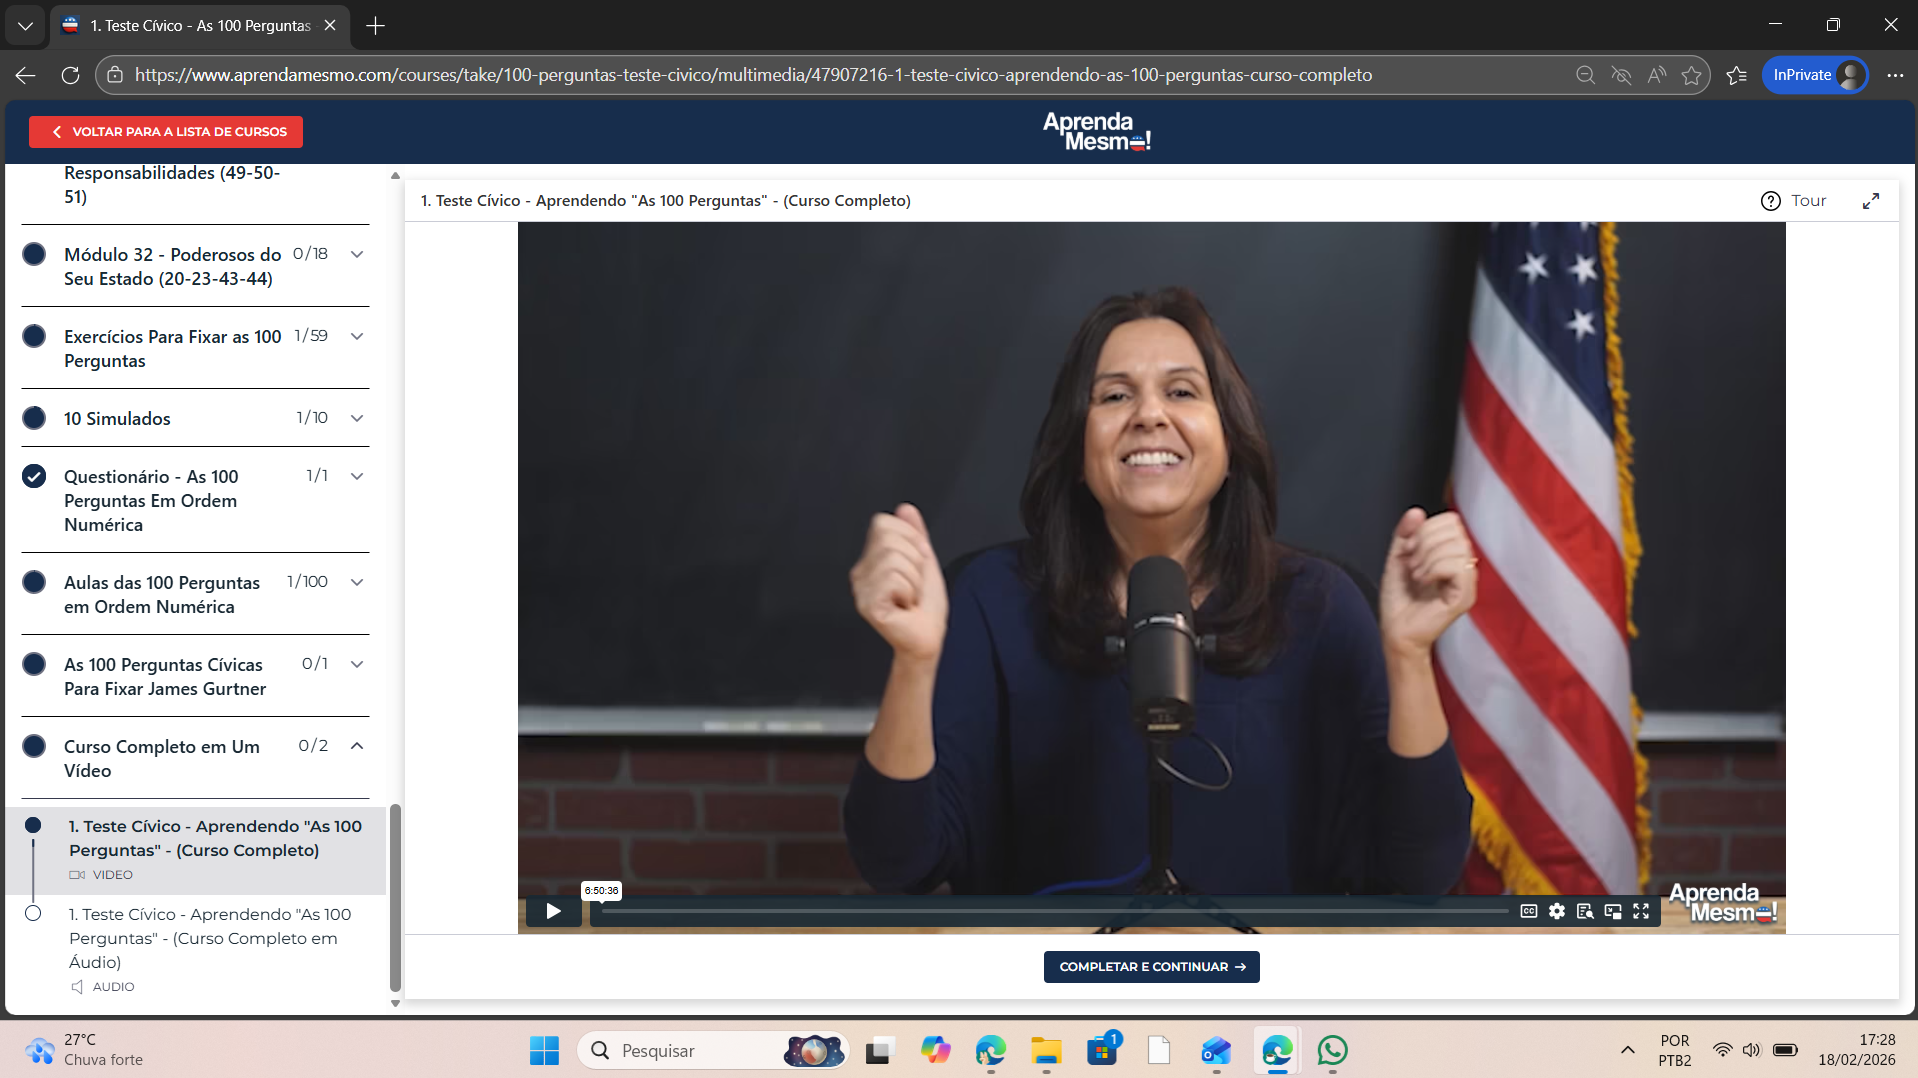Toggle closed captions on the video

(1528, 911)
